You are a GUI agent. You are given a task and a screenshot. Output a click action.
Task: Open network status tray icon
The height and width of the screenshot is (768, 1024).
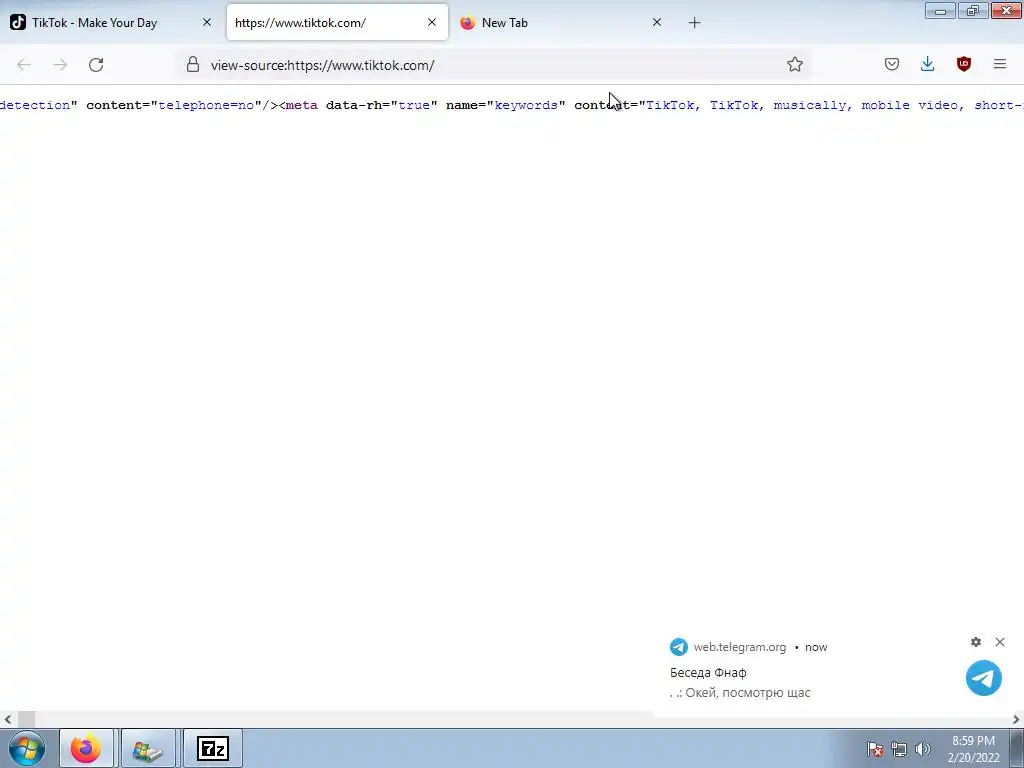coord(899,749)
